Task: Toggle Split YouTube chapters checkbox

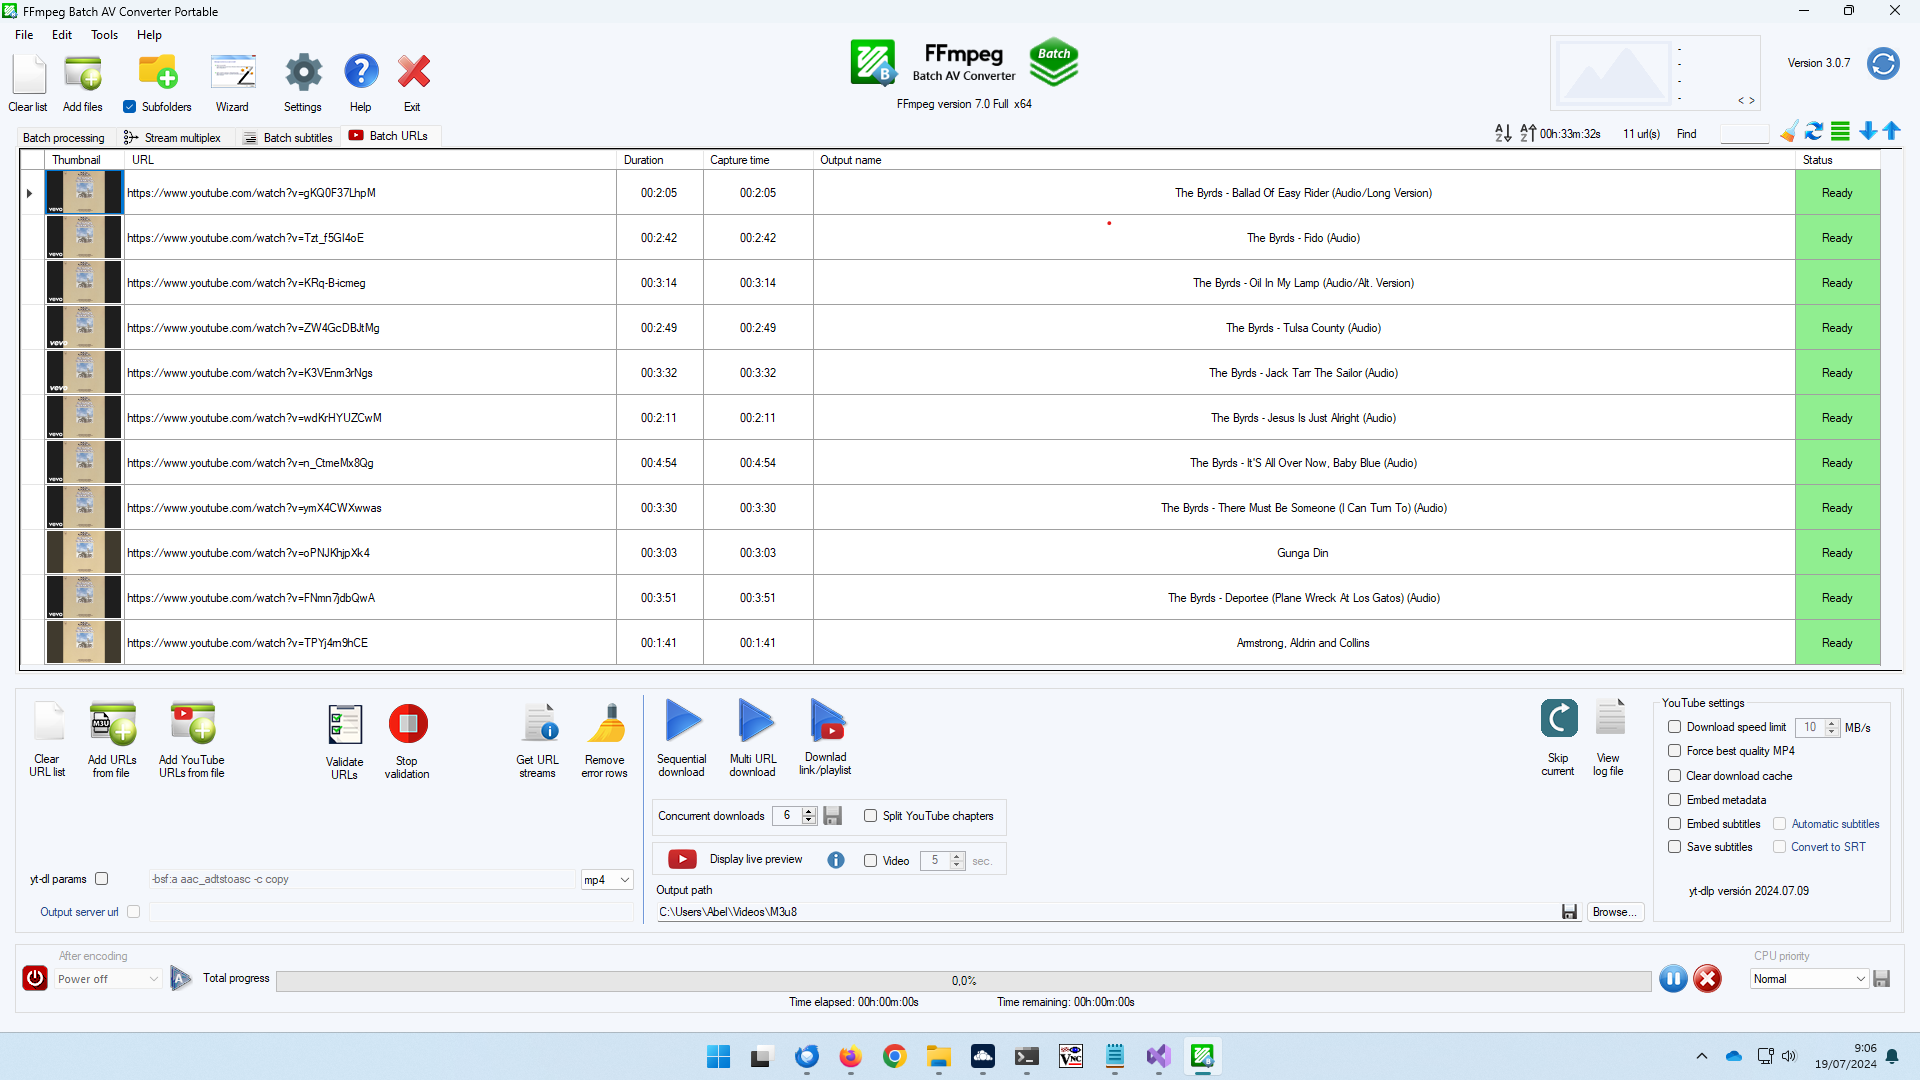Action: pyautogui.click(x=870, y=816)
